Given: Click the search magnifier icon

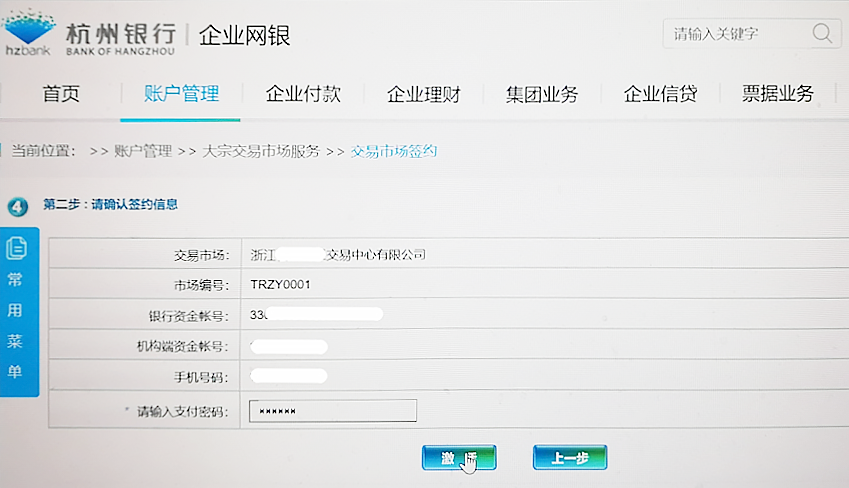Looking at the screenshot, I should 822,33.
